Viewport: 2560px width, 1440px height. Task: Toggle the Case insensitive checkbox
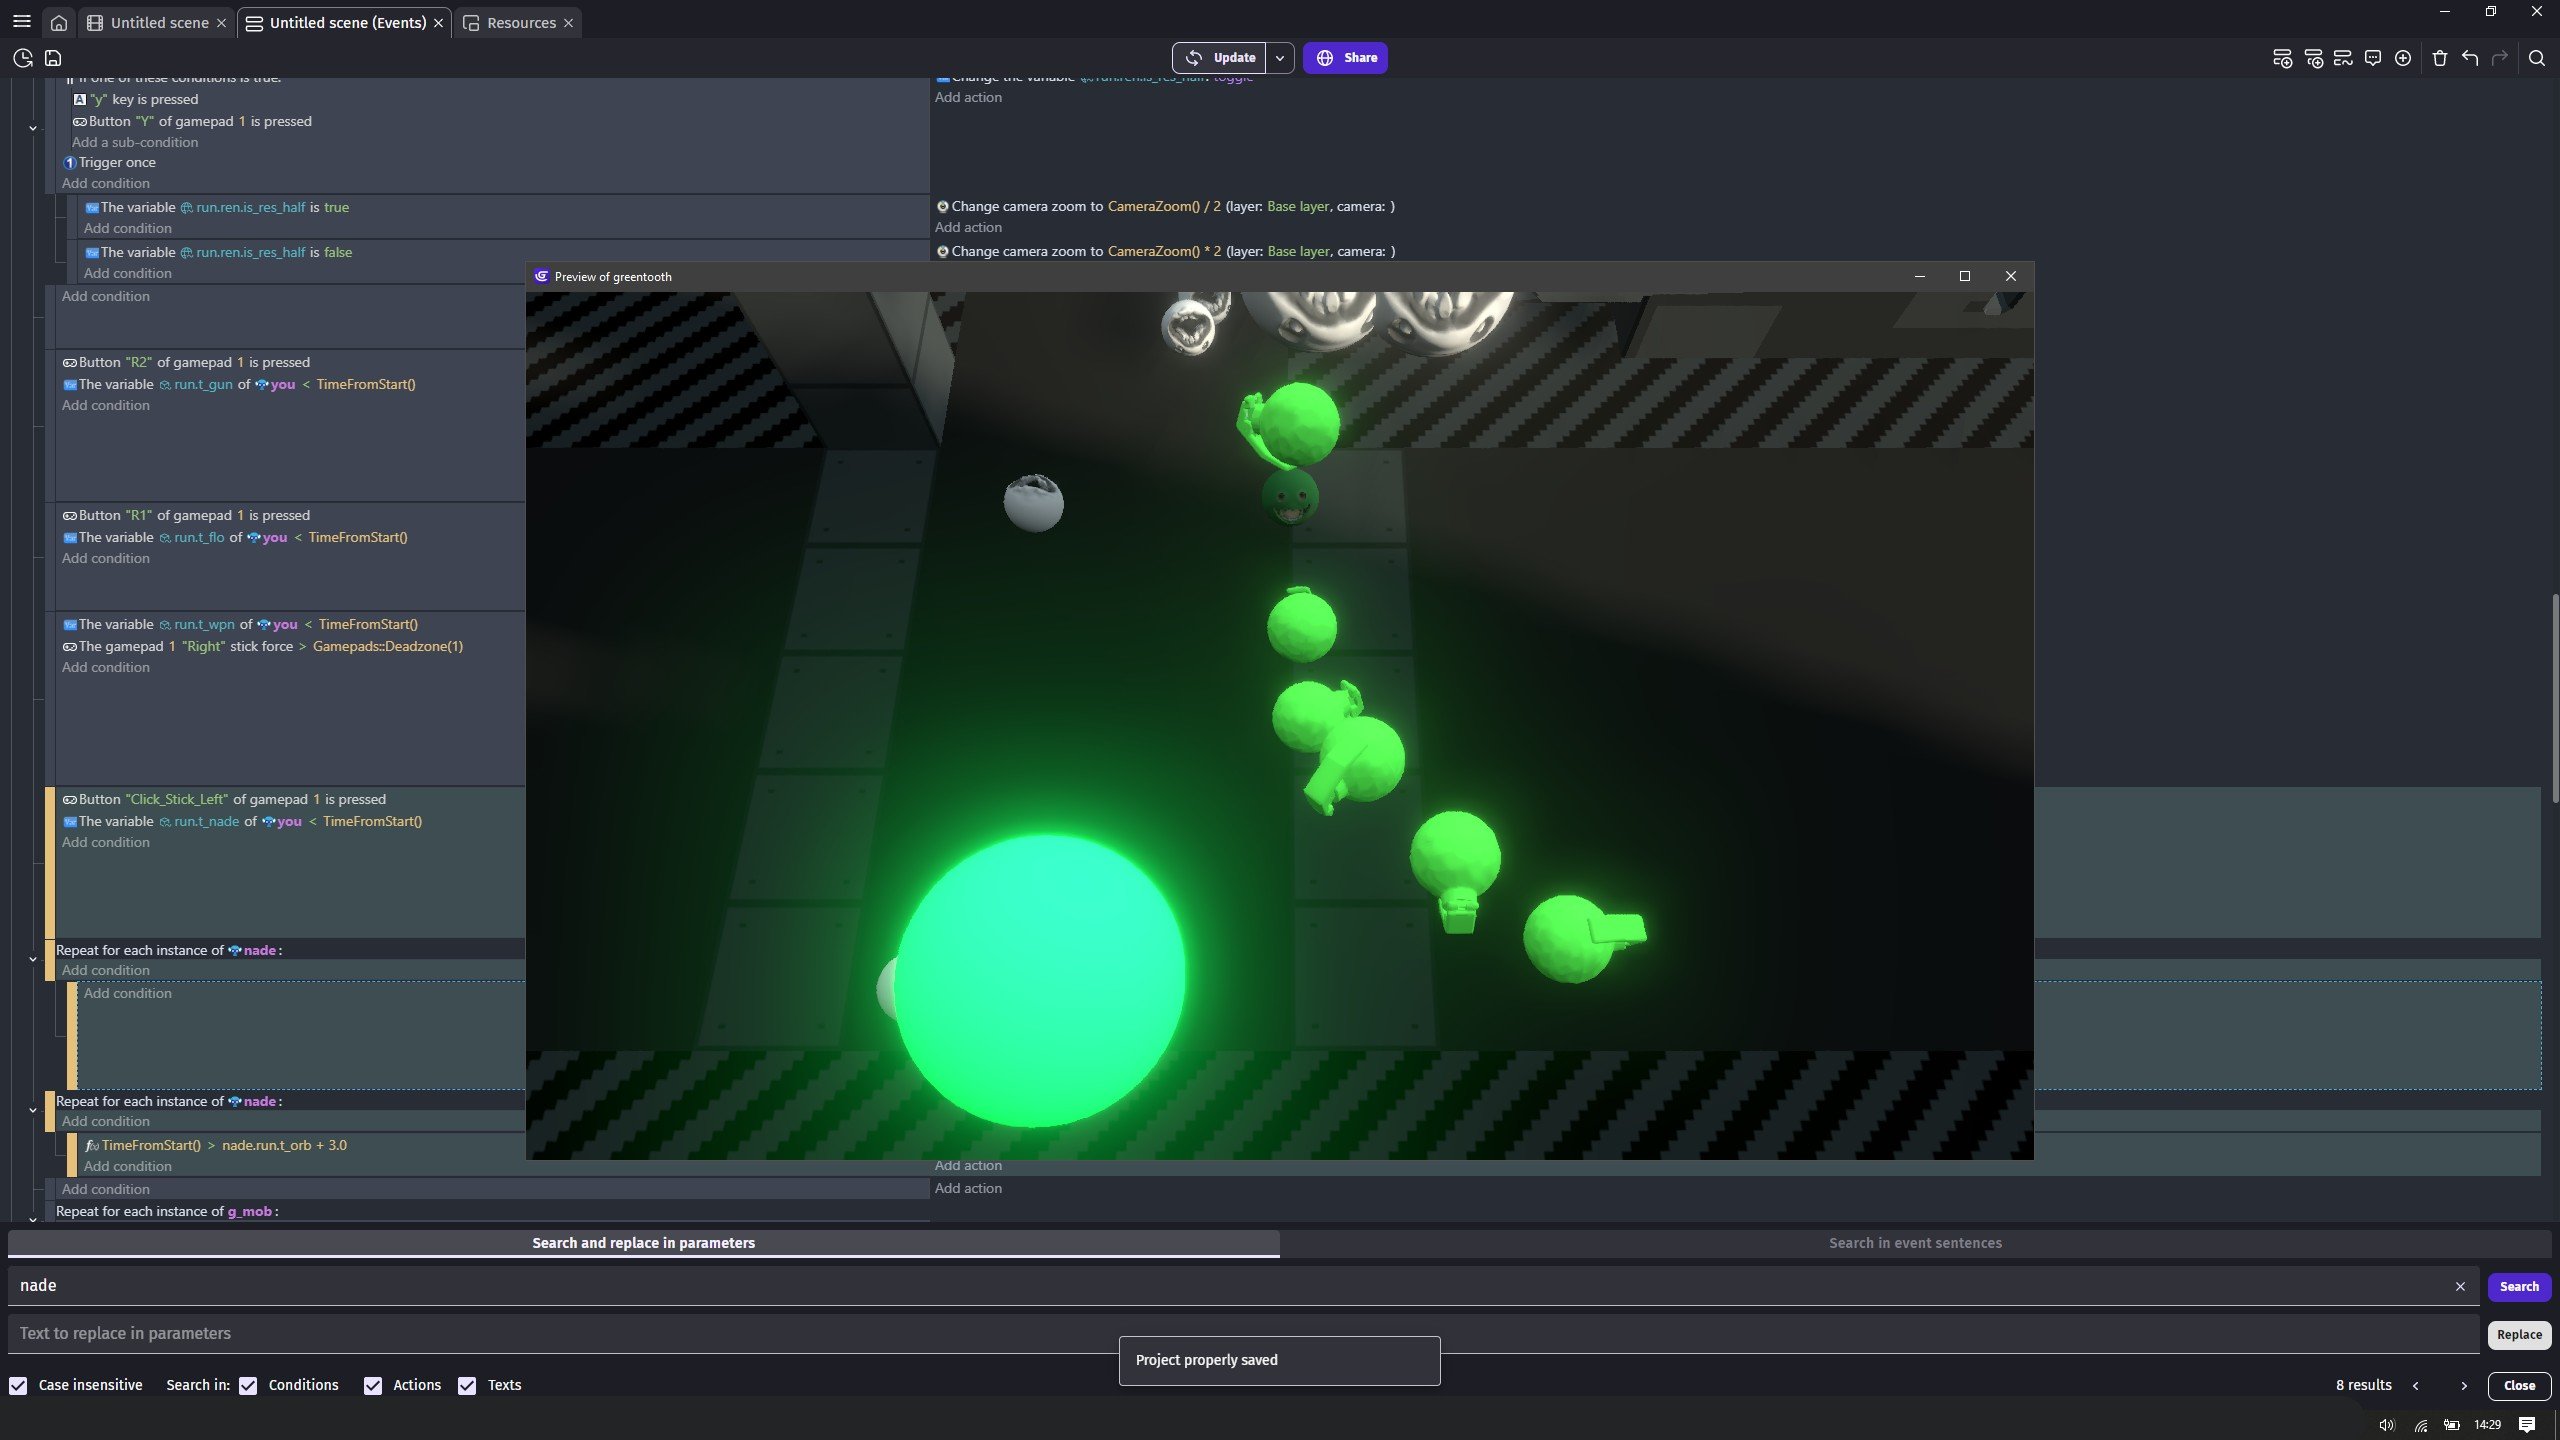tap(18, 1385)
